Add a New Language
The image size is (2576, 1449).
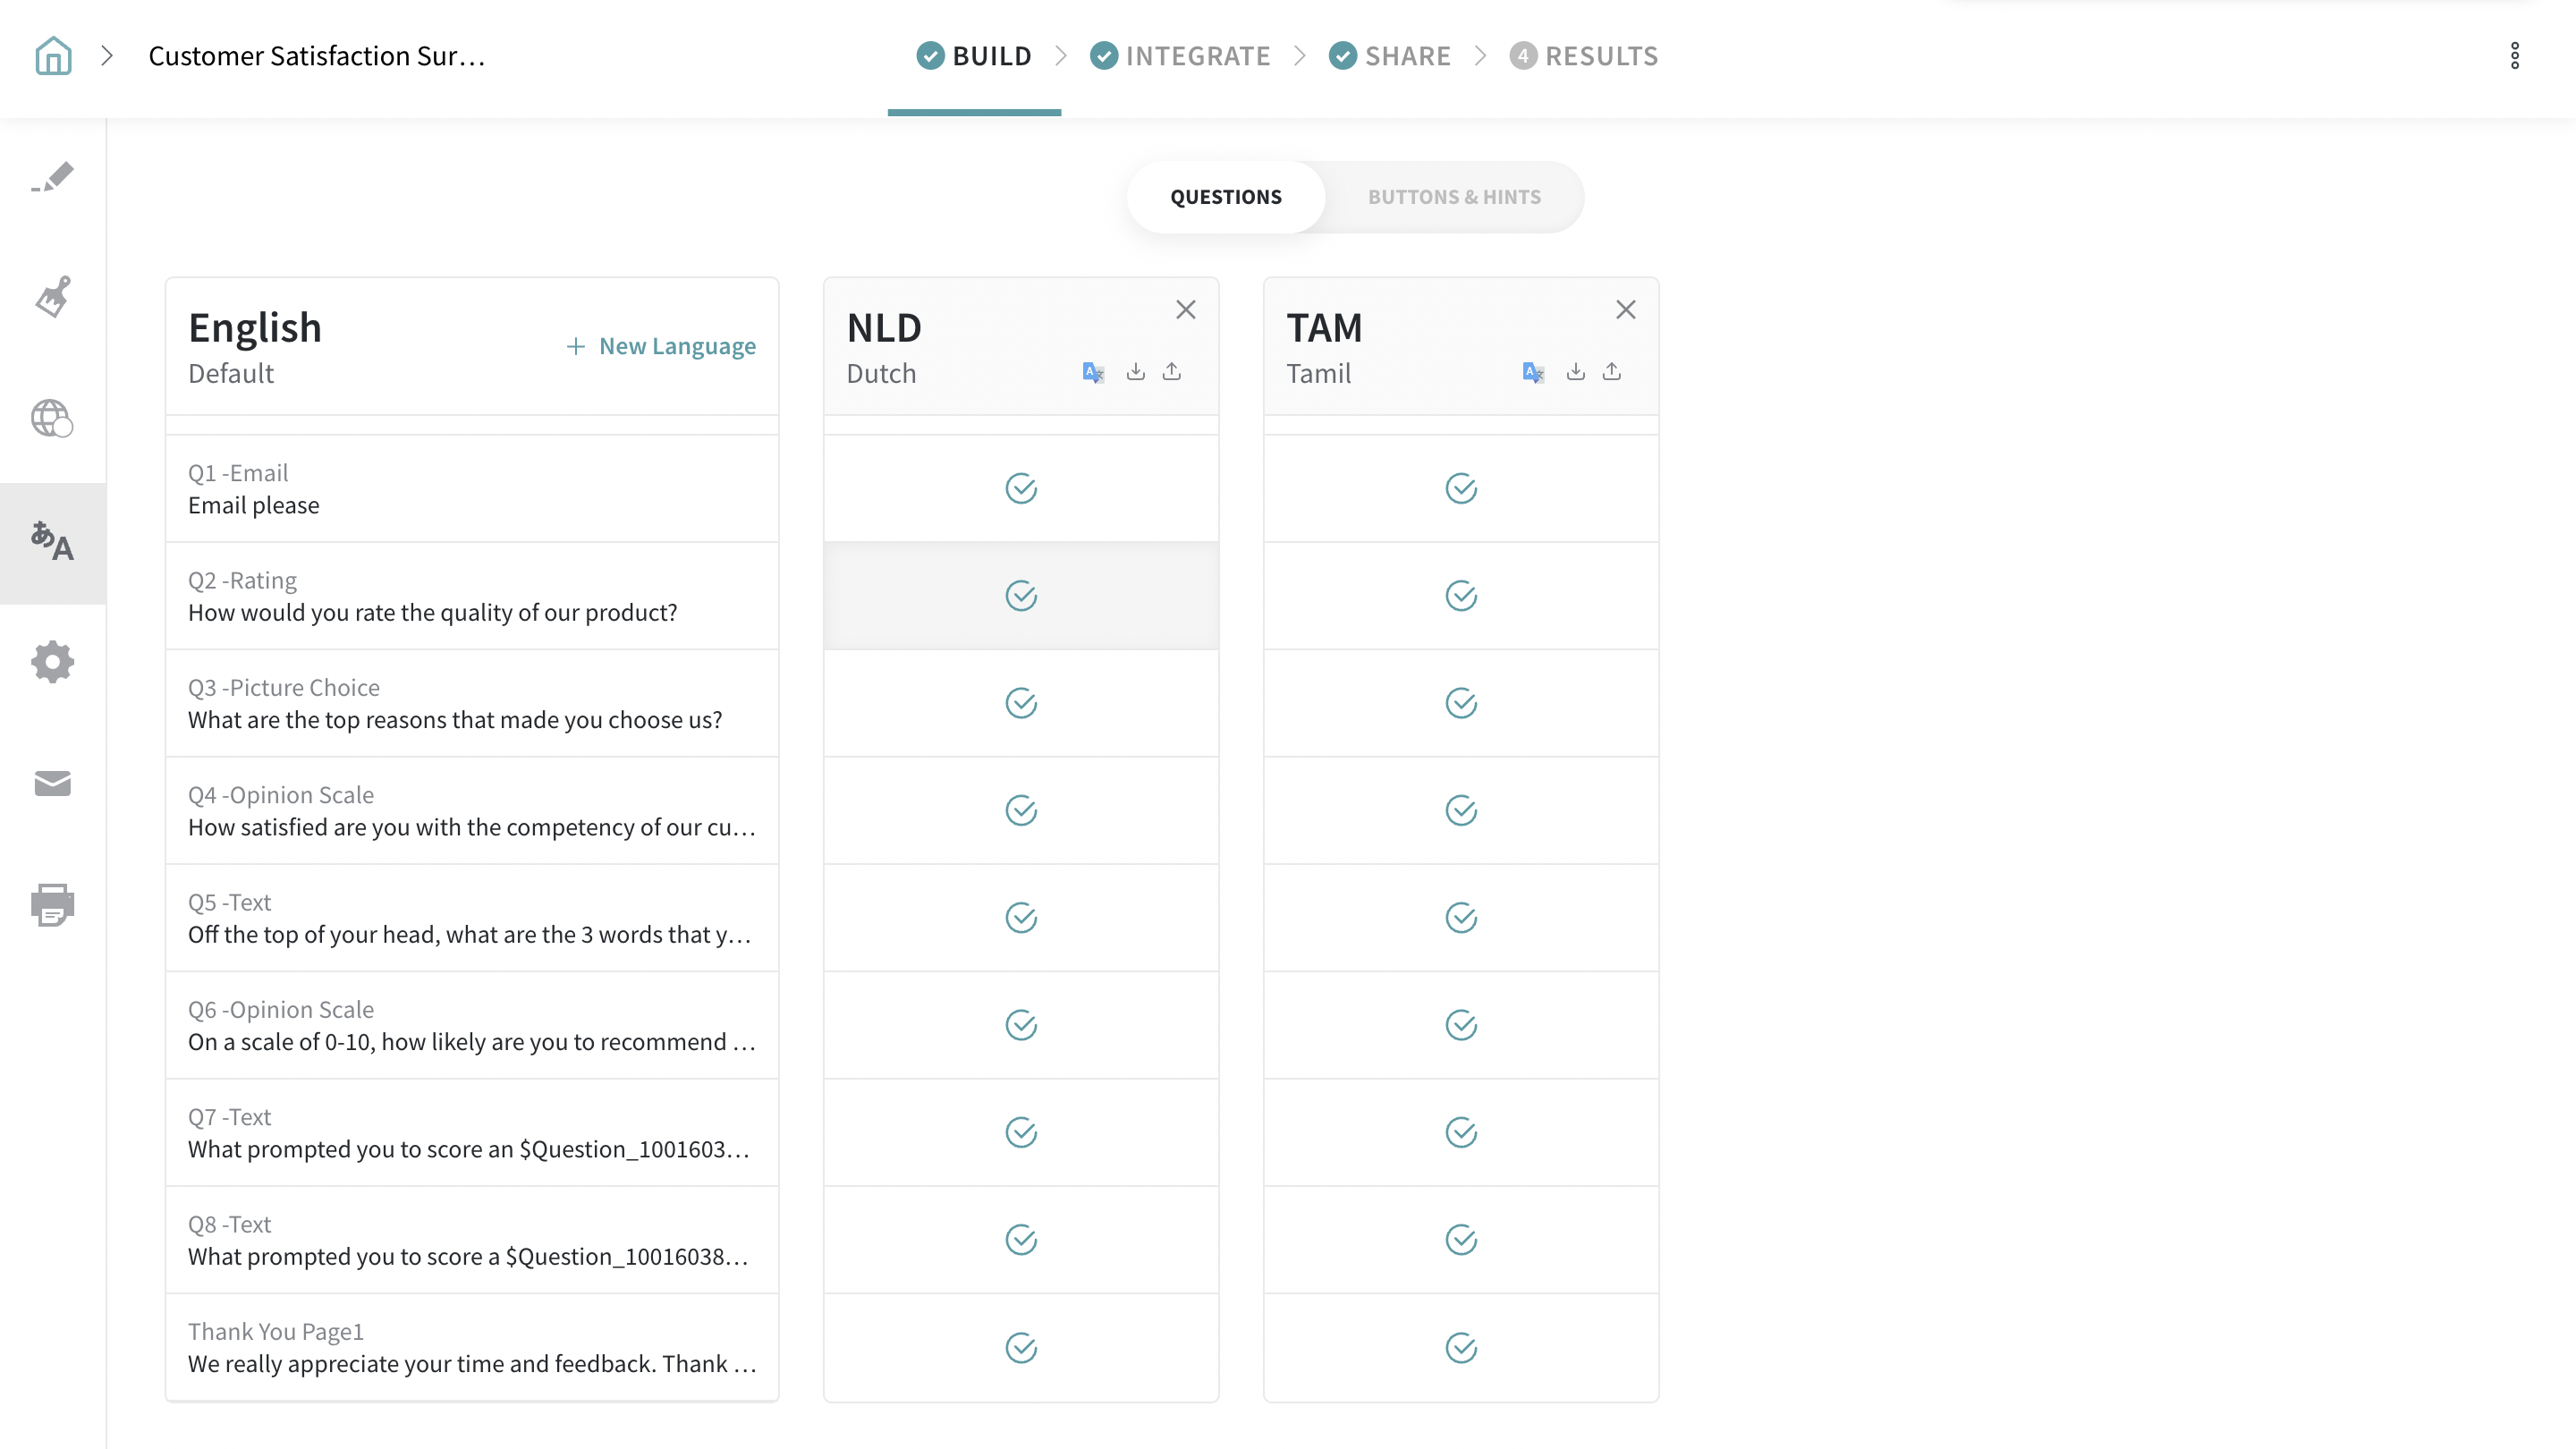point(661,346)
